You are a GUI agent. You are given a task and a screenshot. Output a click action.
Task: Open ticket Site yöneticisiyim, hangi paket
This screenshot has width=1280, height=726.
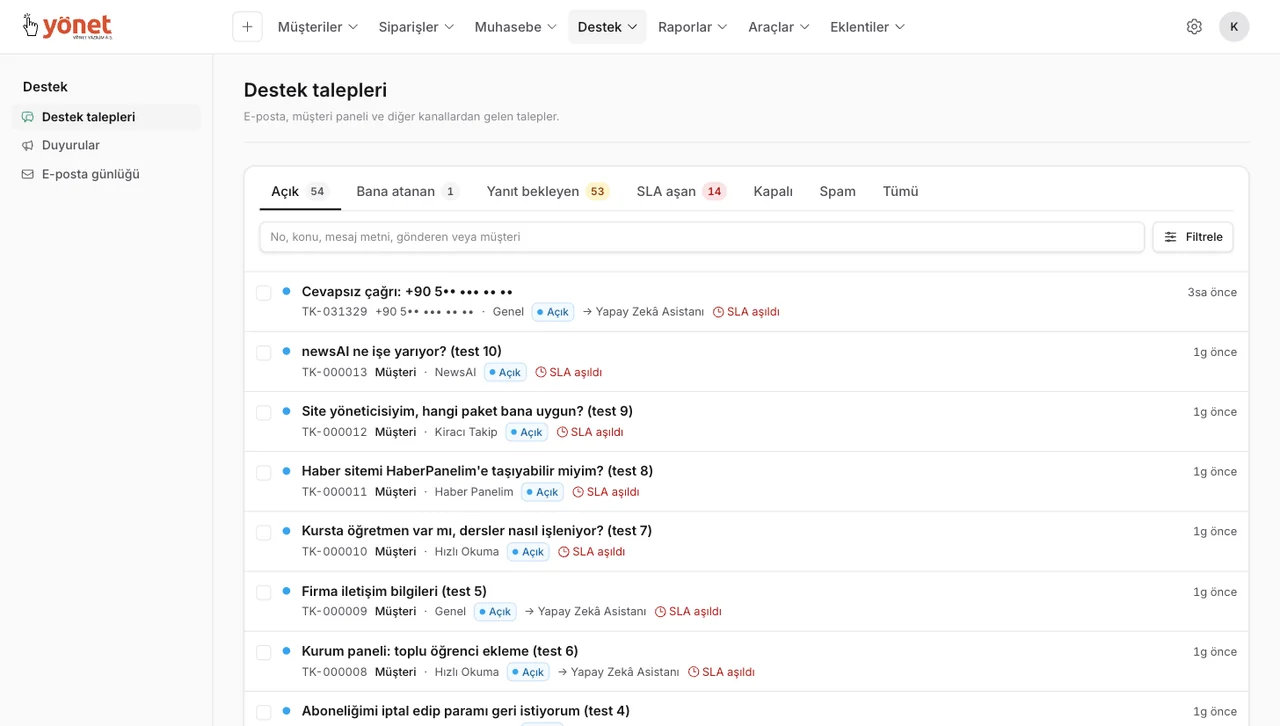(467, 411)
